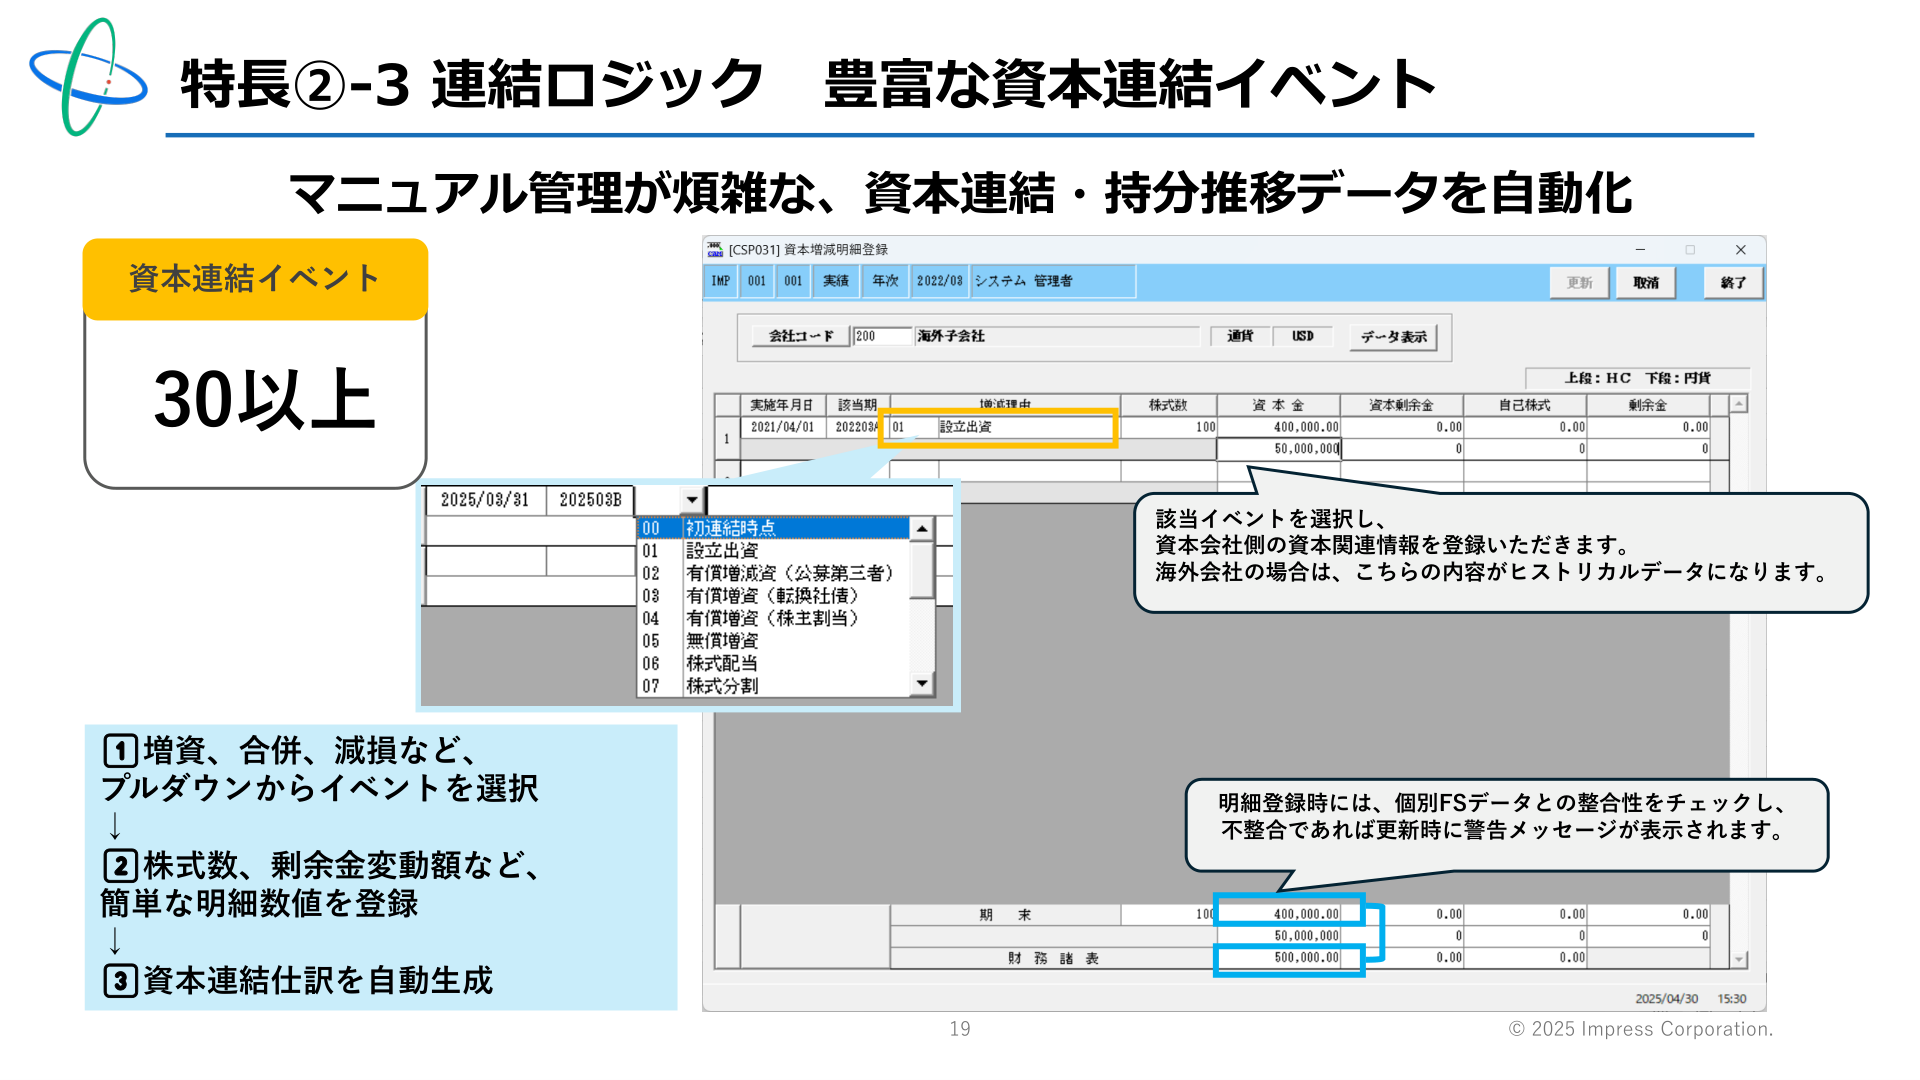Click the 2021/04/01 date cell in row 1
Screen dimensions: 1920x1080
(x=782, y=427)
